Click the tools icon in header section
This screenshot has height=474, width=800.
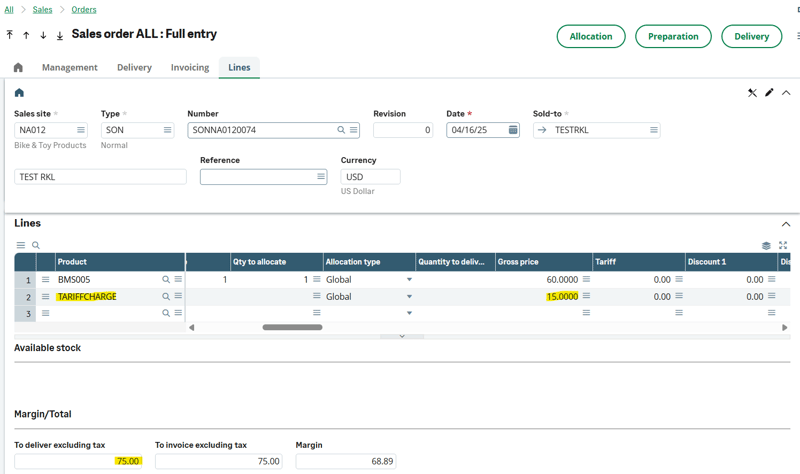click(x=752, y=93)
